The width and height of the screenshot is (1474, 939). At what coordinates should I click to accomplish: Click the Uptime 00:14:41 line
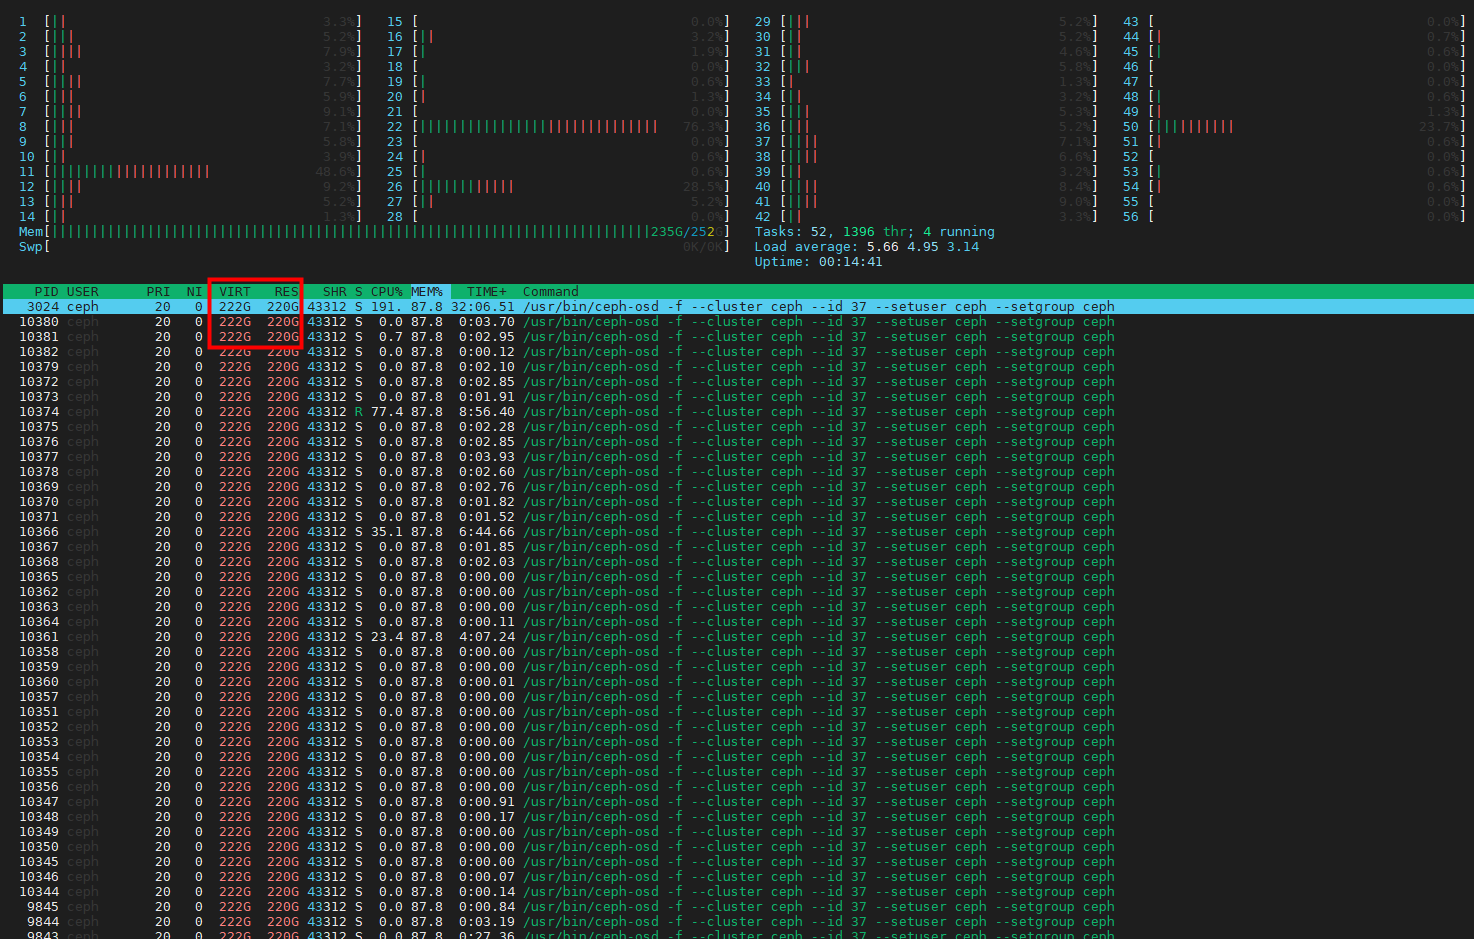pyautogui.click(x=818, y=262)
